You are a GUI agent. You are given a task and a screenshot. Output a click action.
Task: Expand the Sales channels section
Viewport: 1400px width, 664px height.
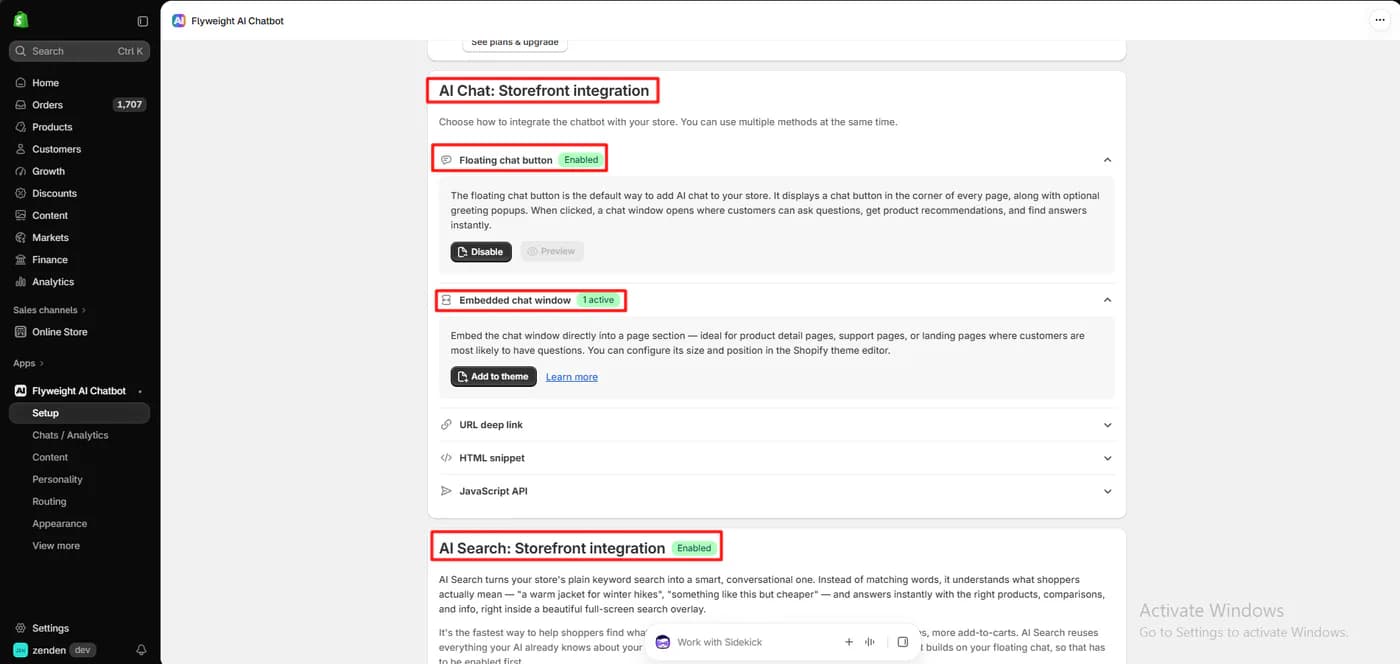(50, 310)
